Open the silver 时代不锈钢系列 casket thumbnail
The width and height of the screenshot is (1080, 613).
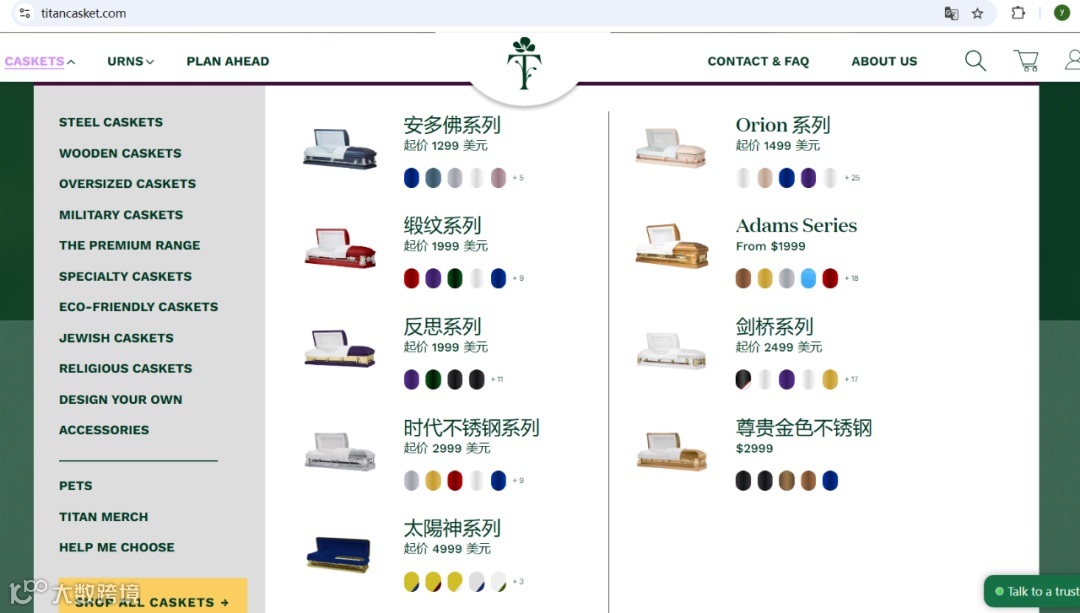340,450
